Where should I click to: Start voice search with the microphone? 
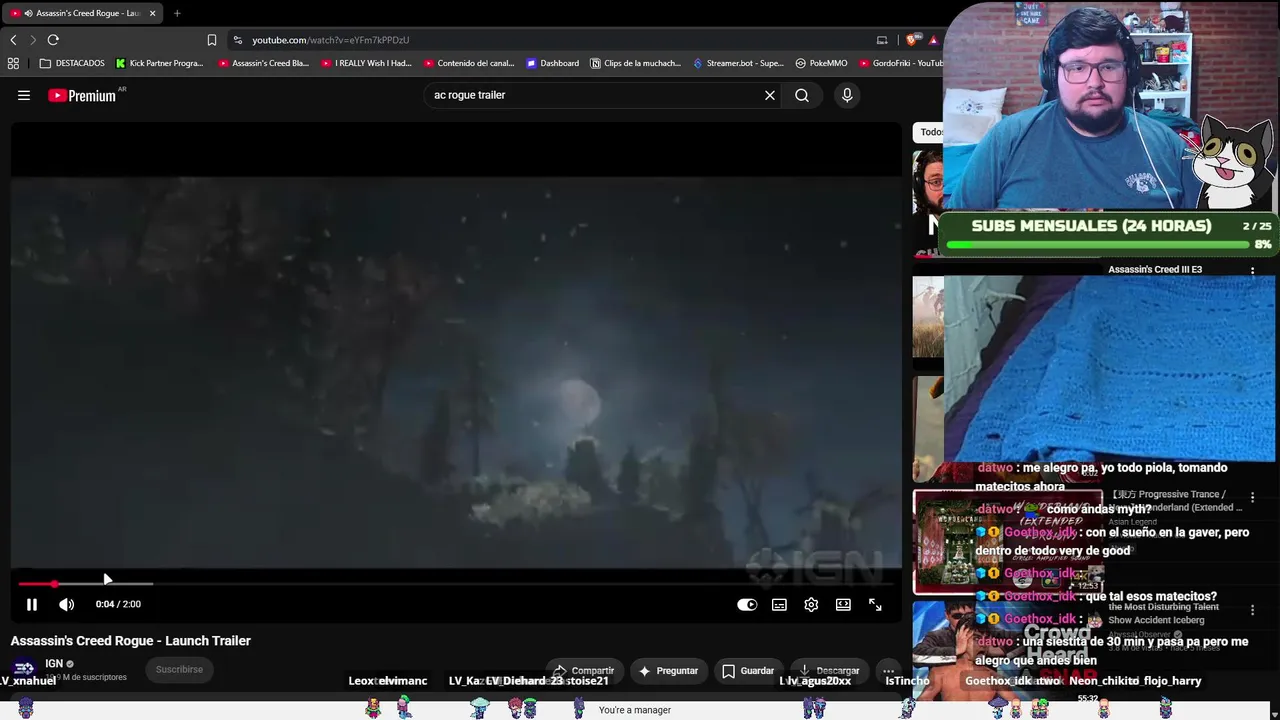coord(847,95)
